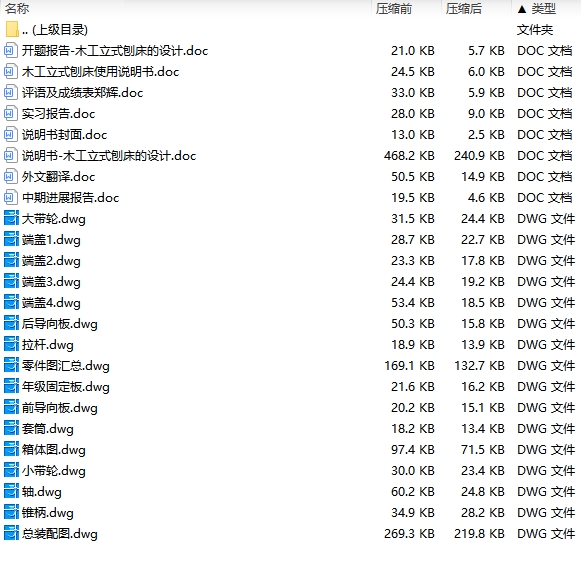Select file name 外文翻译.doc
Screen dimensions: 581x567
[x=58, y=176]
